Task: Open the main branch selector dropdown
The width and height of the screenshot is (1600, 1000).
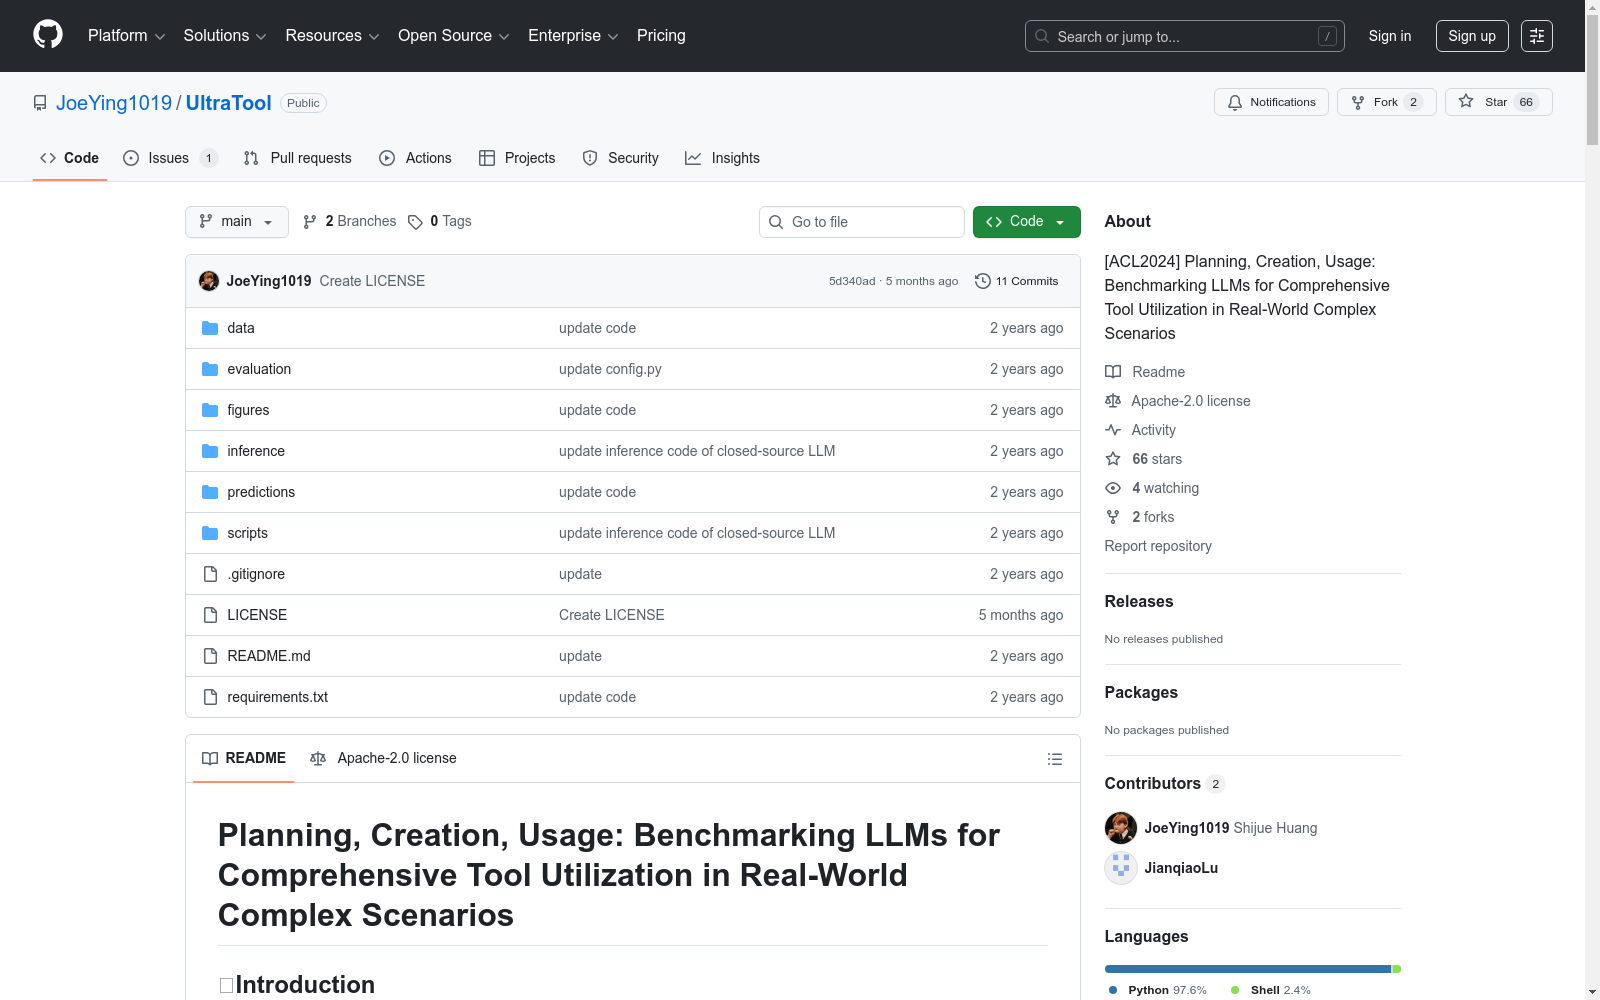Action: tap(237, 222)
